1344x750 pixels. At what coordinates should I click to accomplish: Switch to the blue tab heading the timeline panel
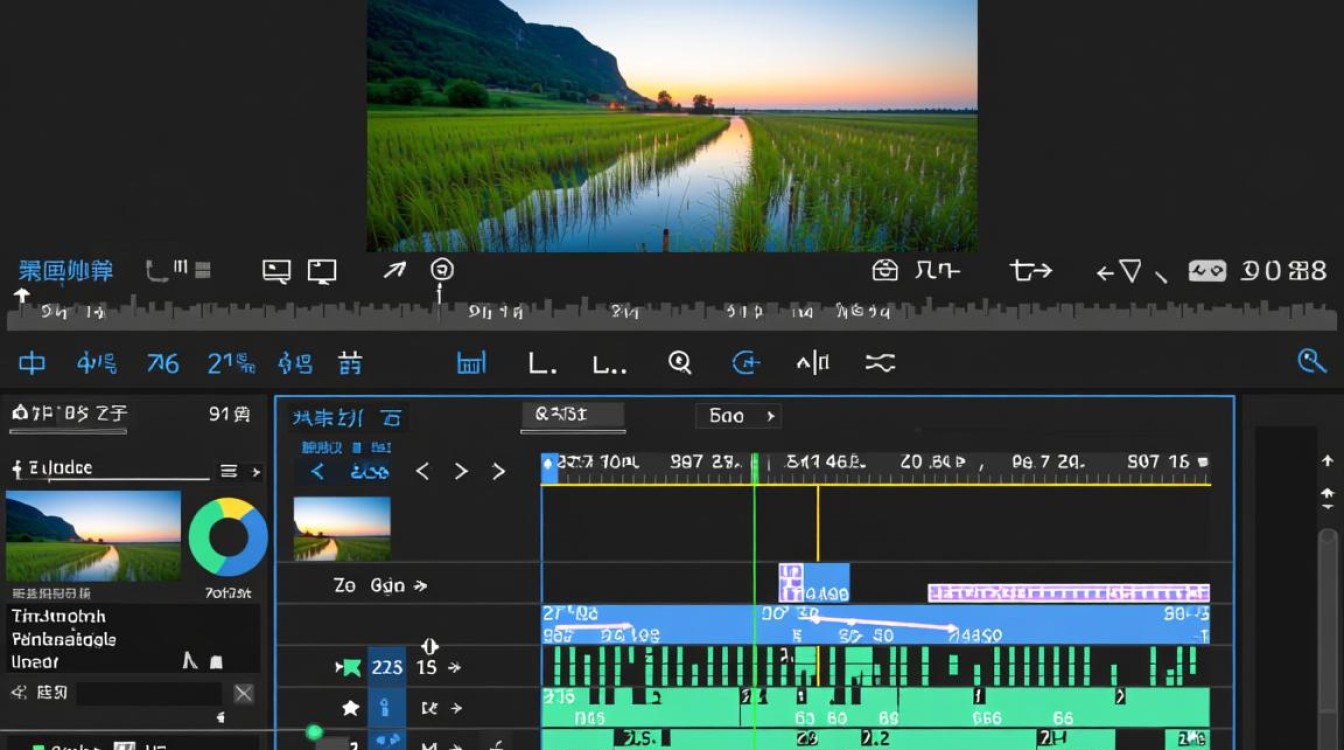(x=346, y=418)
